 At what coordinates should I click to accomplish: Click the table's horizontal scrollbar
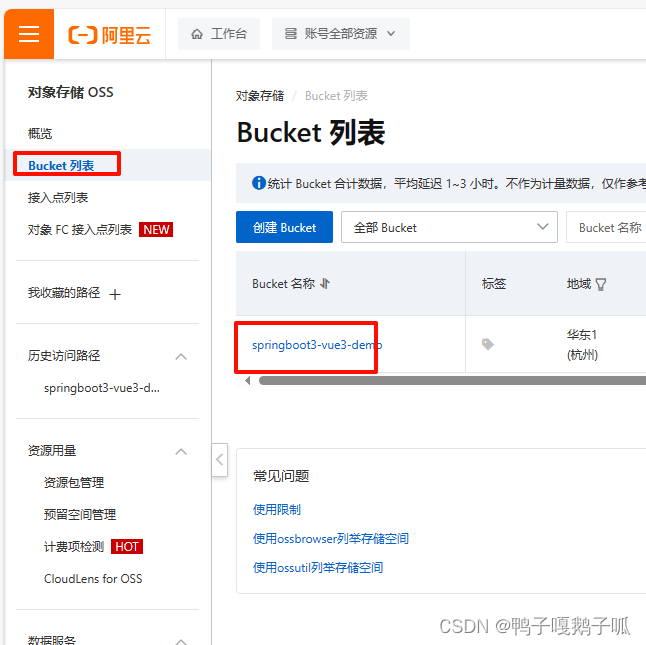pos(452,380)
